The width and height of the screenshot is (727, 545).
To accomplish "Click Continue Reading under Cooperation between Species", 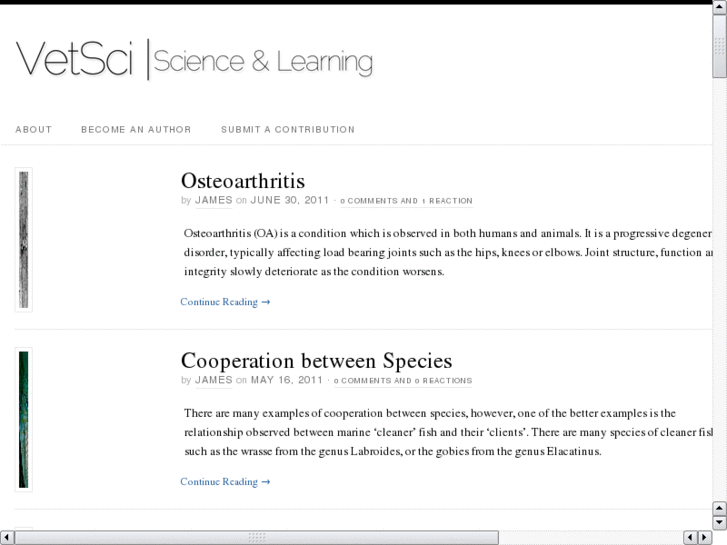I will click(225, 482).
